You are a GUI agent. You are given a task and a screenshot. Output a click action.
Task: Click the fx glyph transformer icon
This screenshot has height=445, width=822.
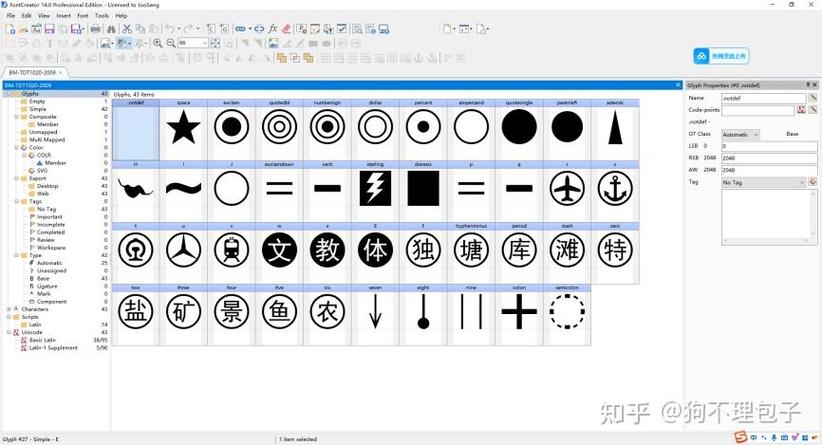tap(273, 29)
